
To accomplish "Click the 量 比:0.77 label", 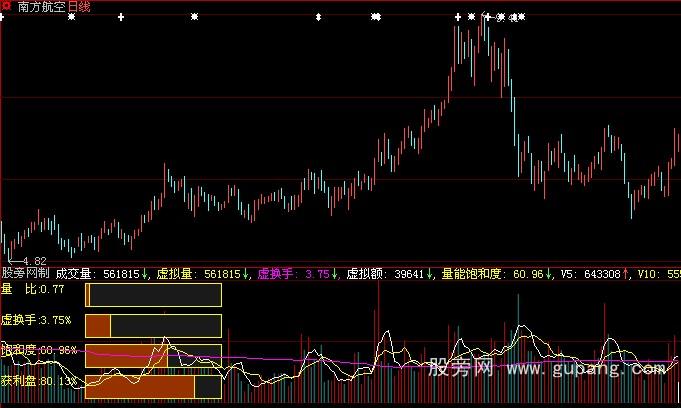I will point(33,289).
